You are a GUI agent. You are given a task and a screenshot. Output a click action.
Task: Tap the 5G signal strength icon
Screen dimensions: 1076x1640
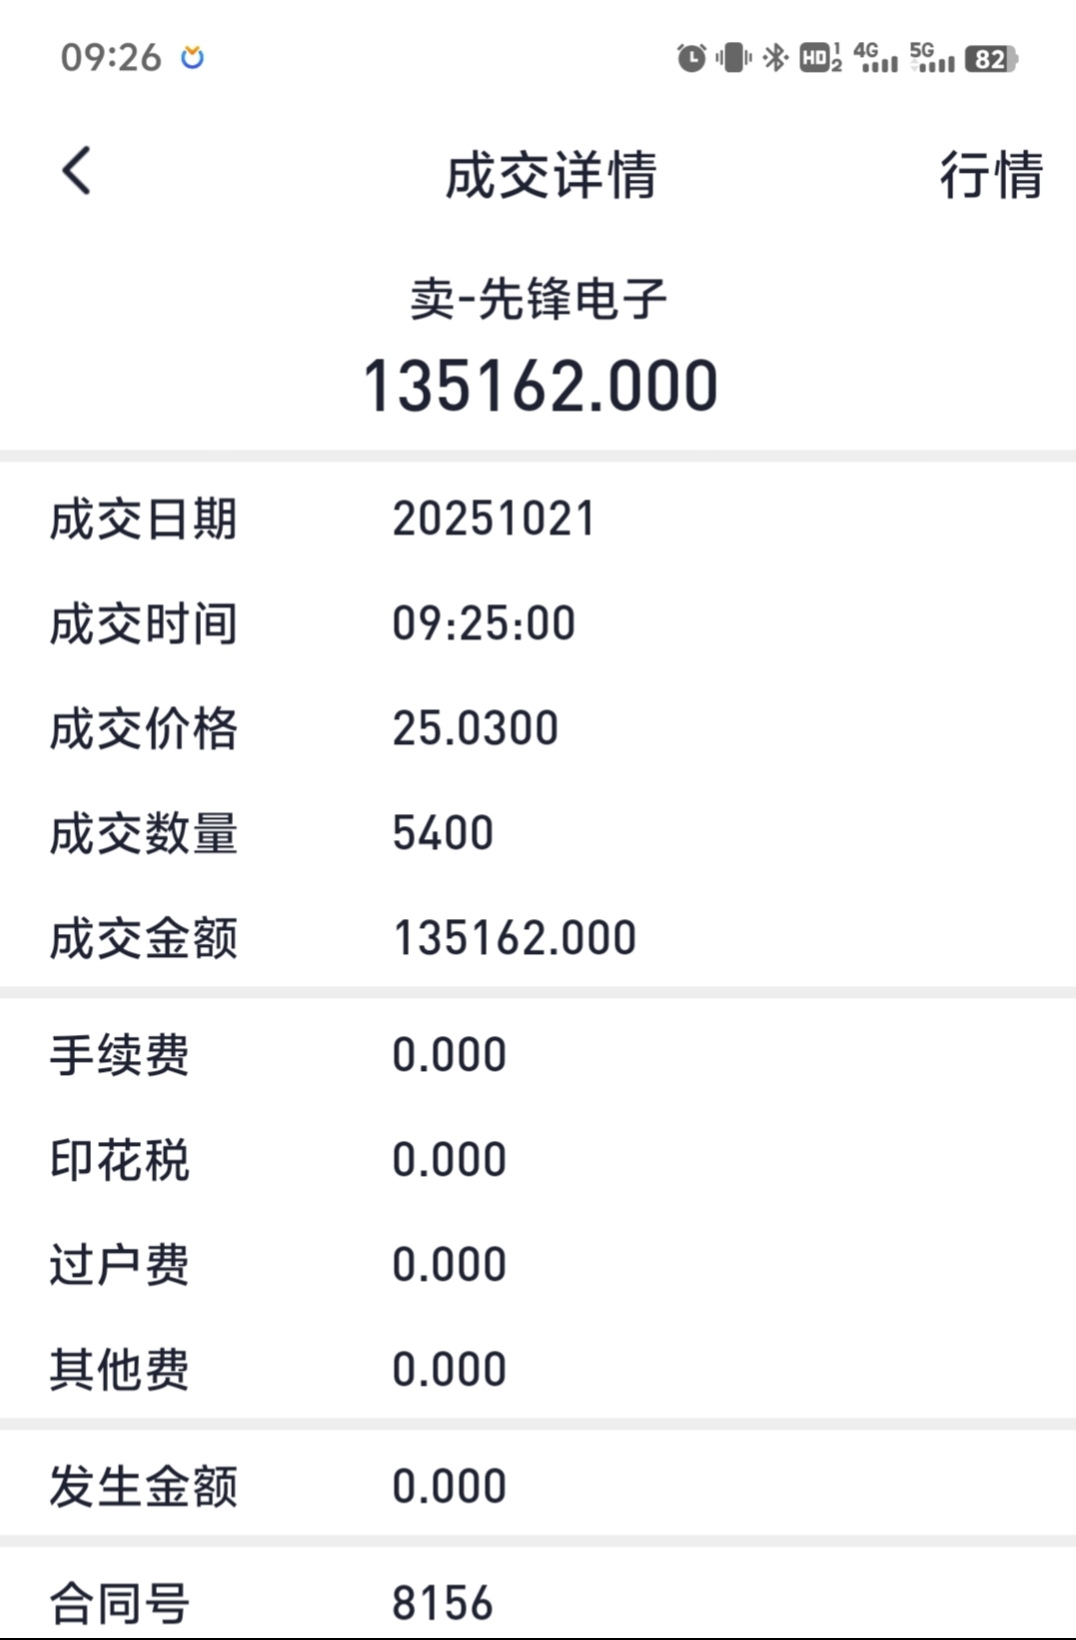(932, 58)
